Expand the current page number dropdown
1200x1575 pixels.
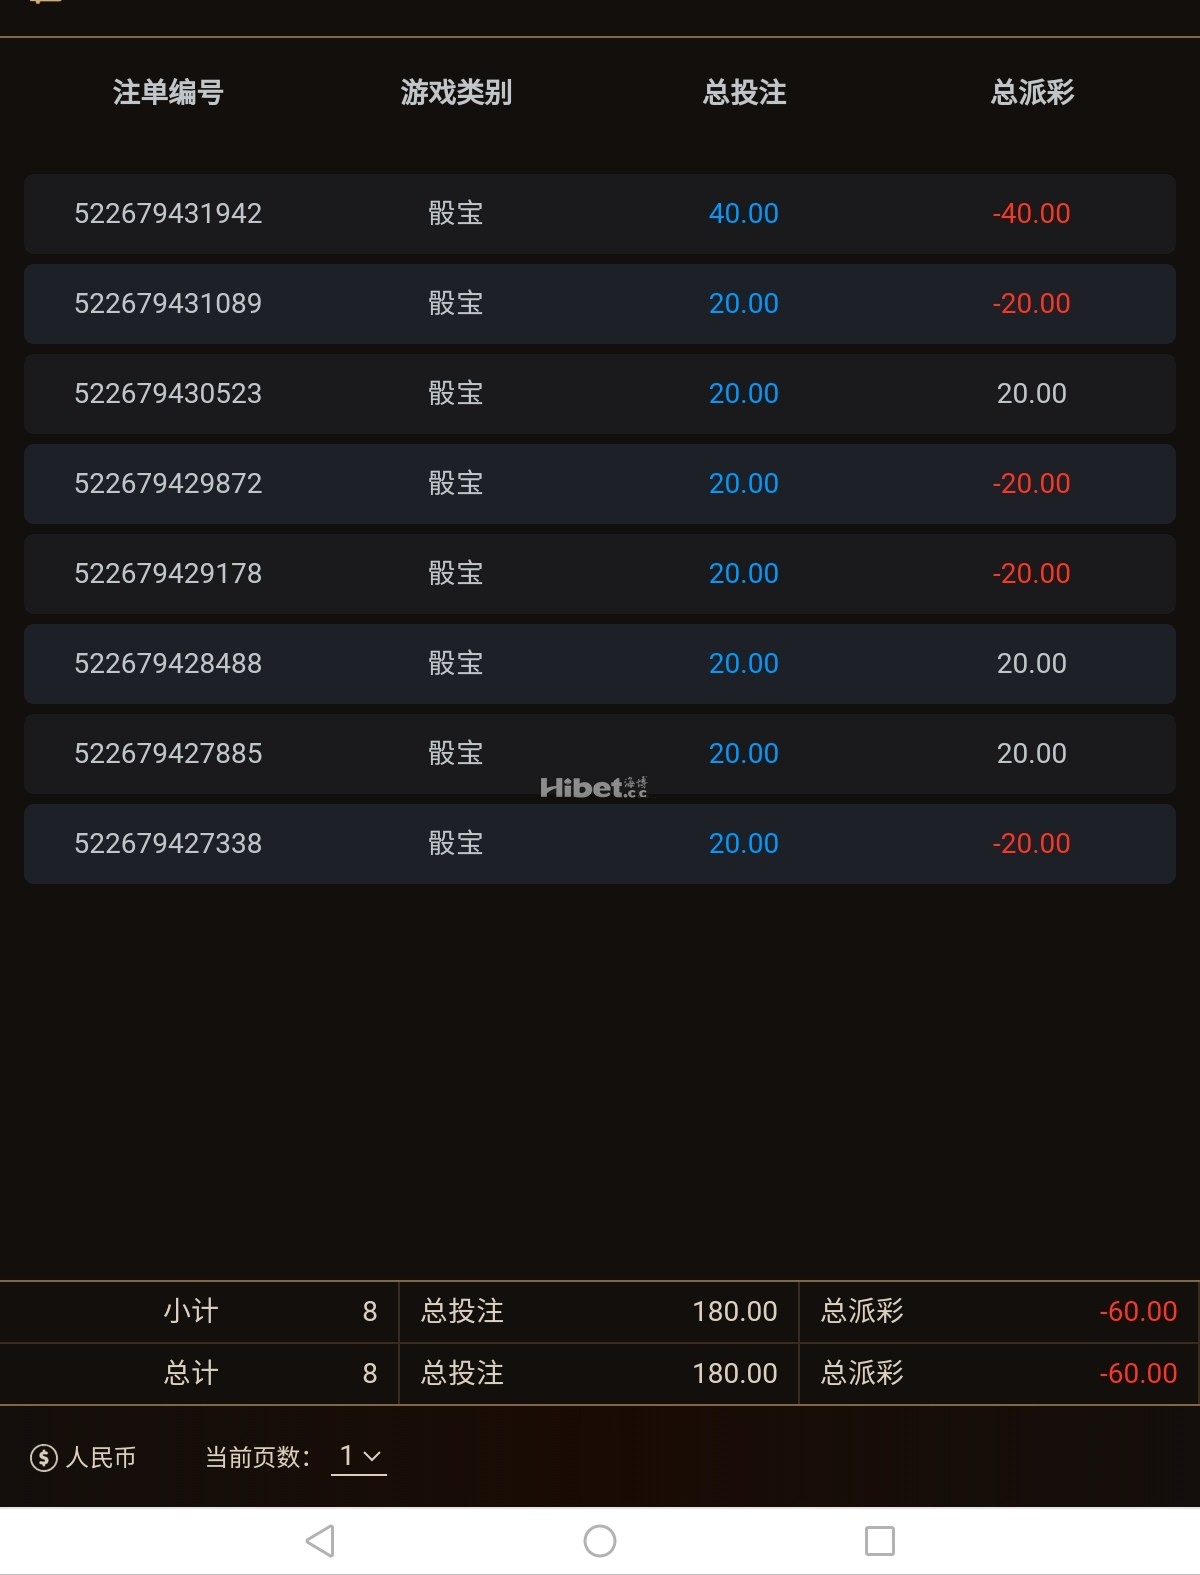pos(359,1457)
